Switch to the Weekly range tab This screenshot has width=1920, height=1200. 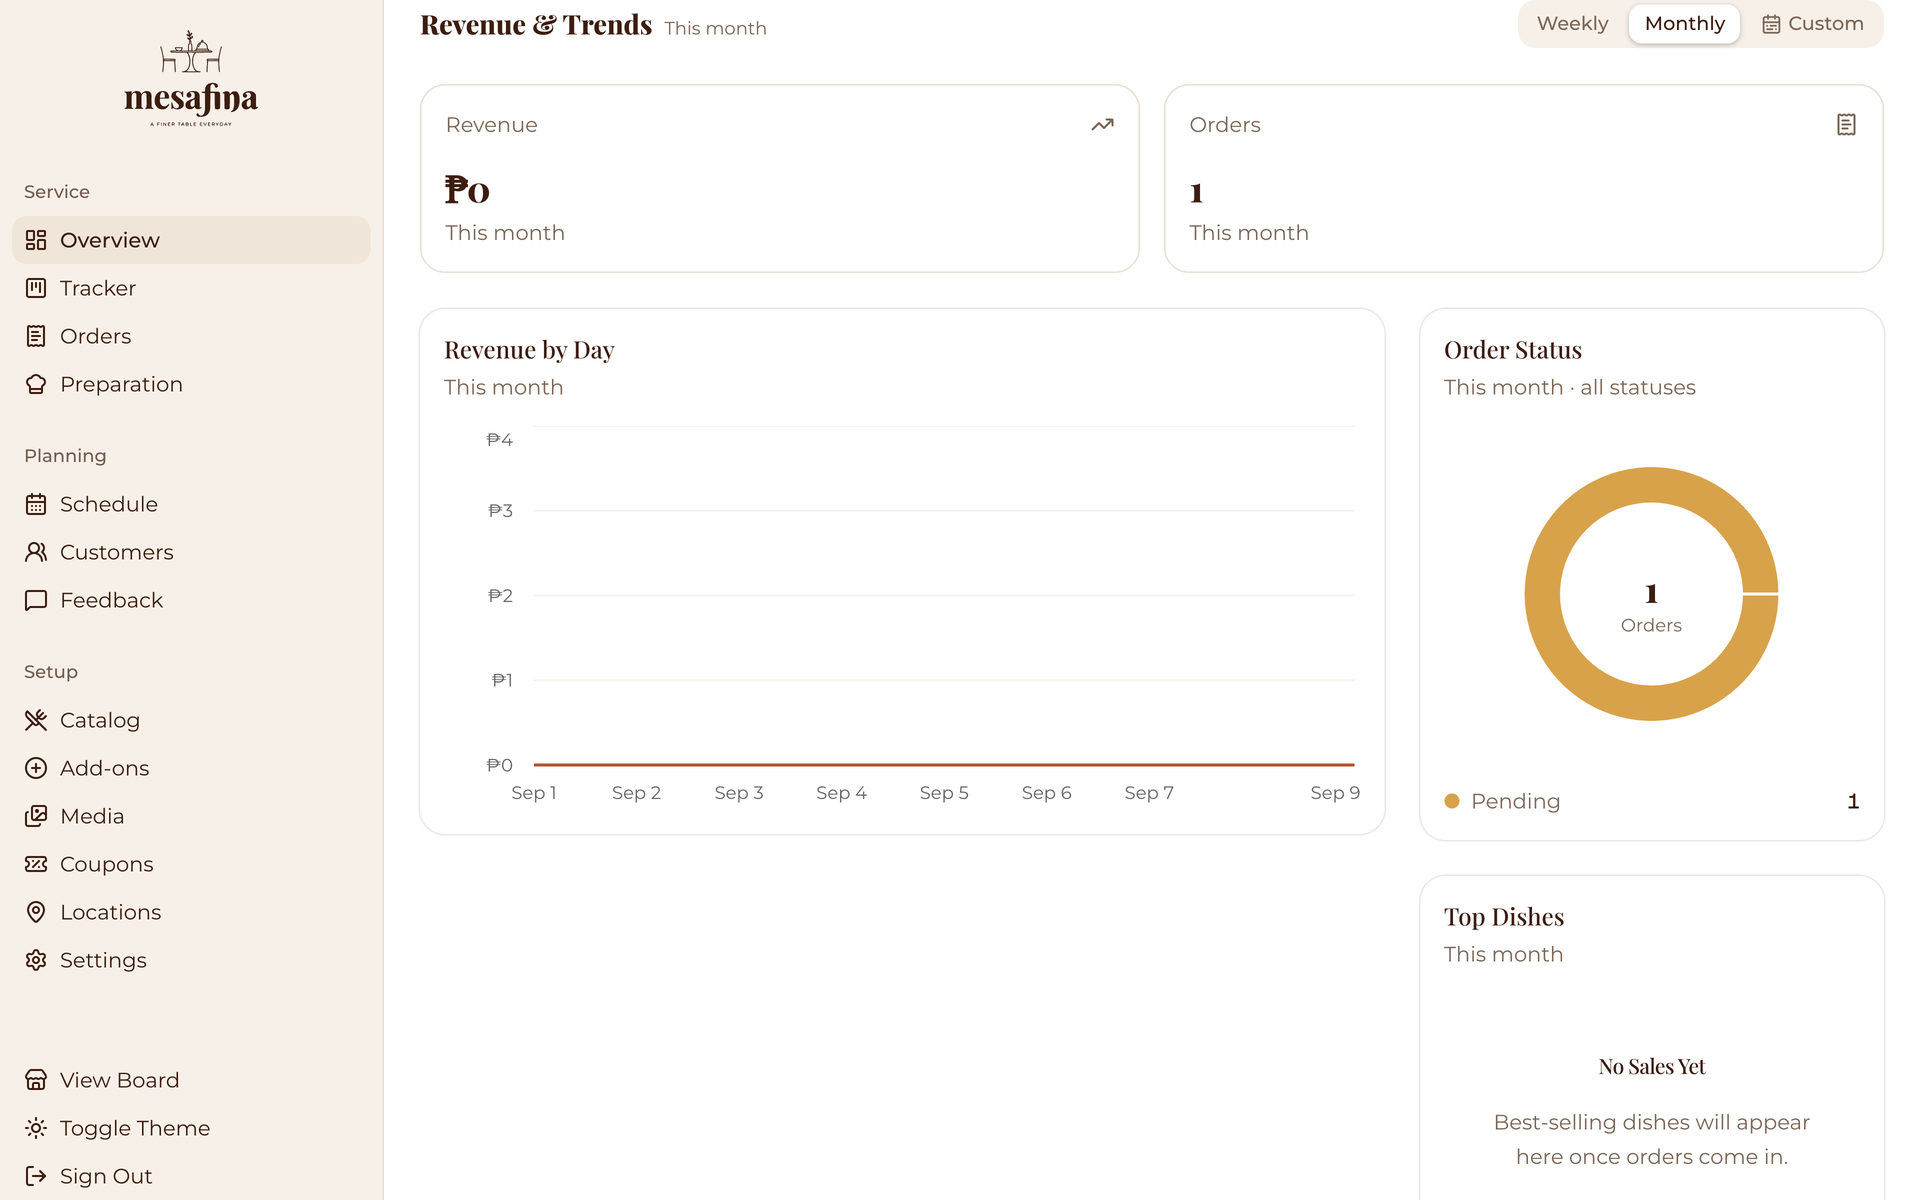click(1573, 24)
